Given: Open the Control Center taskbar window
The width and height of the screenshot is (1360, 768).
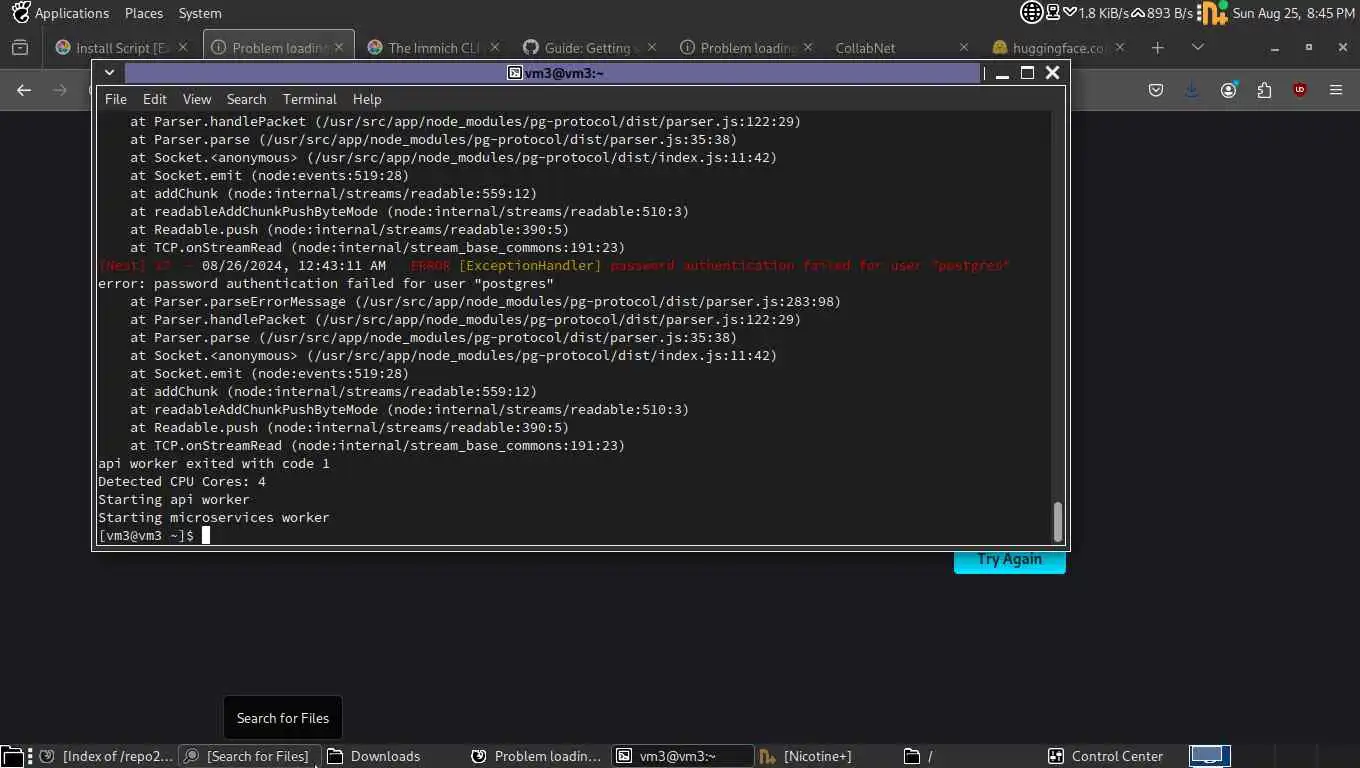Looking at the screenshot, I should (x=1113, y=756).
